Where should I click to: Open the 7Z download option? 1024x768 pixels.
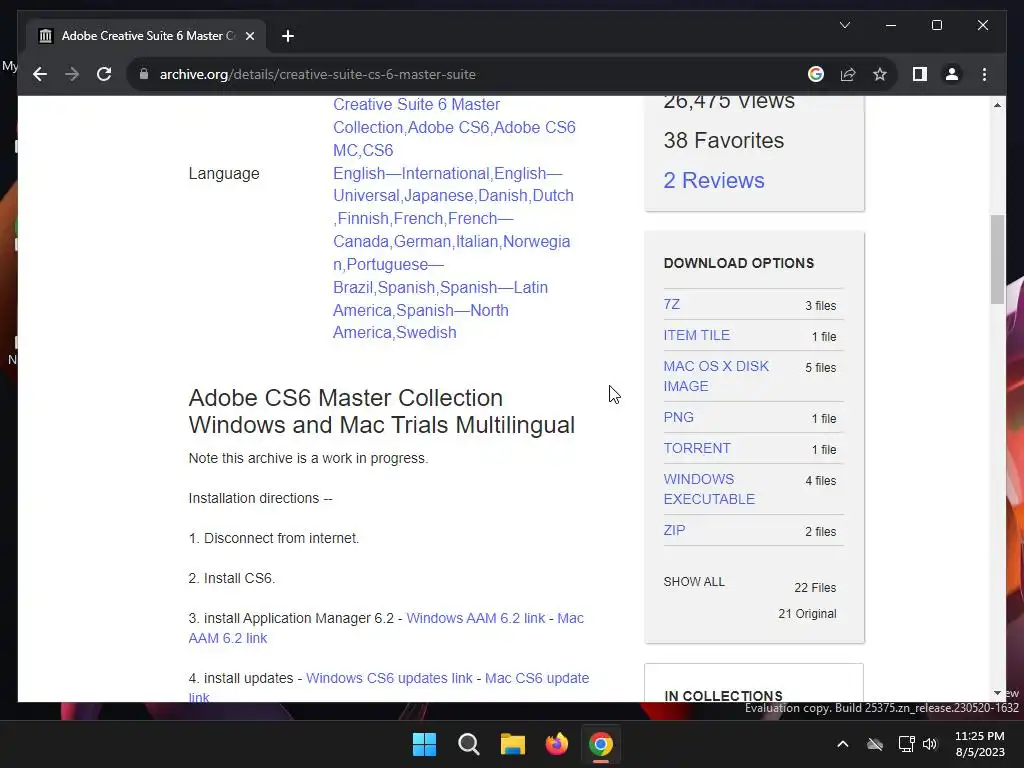(x=671, y=304)
